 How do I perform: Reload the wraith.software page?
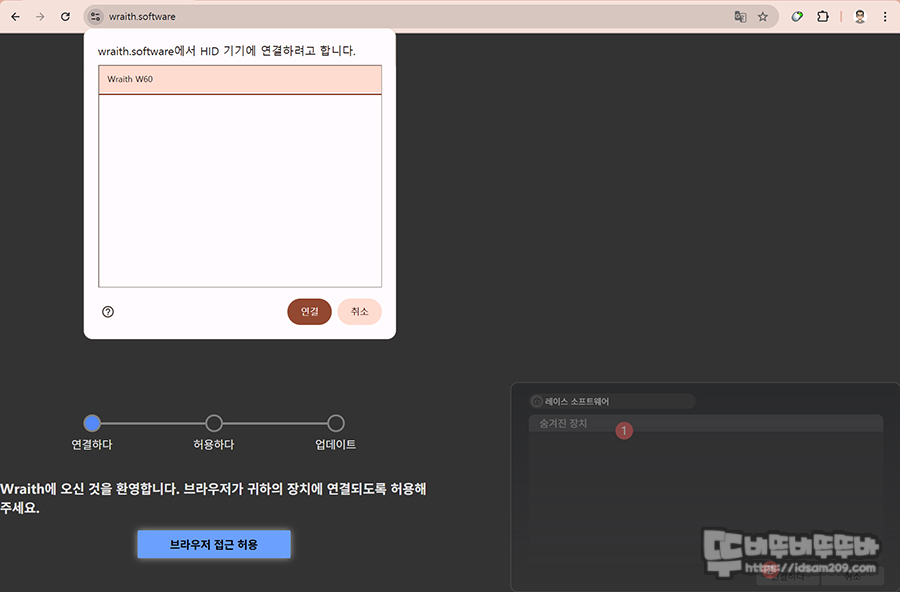click(x=65, y=17)
